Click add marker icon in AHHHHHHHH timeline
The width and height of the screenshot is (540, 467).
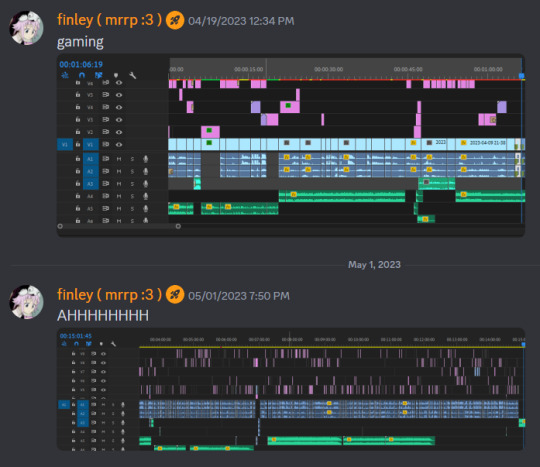[x=101, y=344]
